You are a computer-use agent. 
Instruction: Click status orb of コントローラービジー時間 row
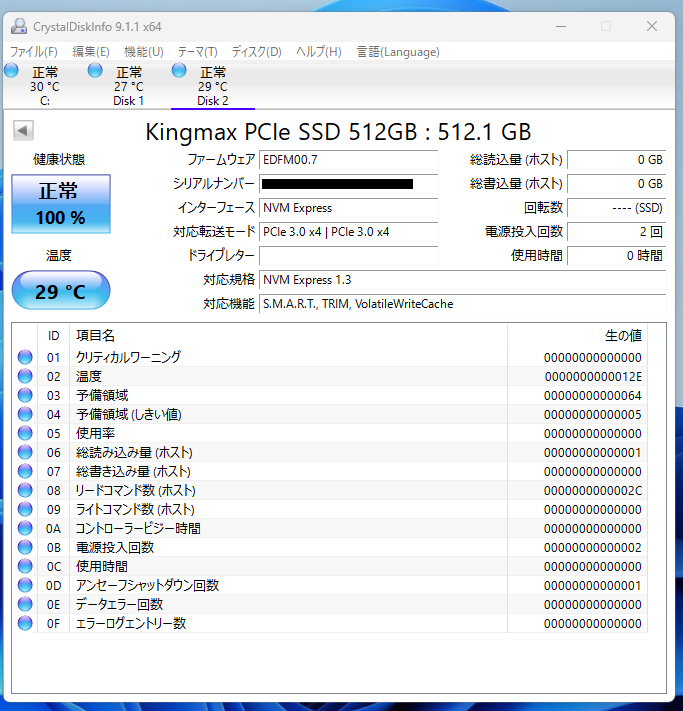25,529
